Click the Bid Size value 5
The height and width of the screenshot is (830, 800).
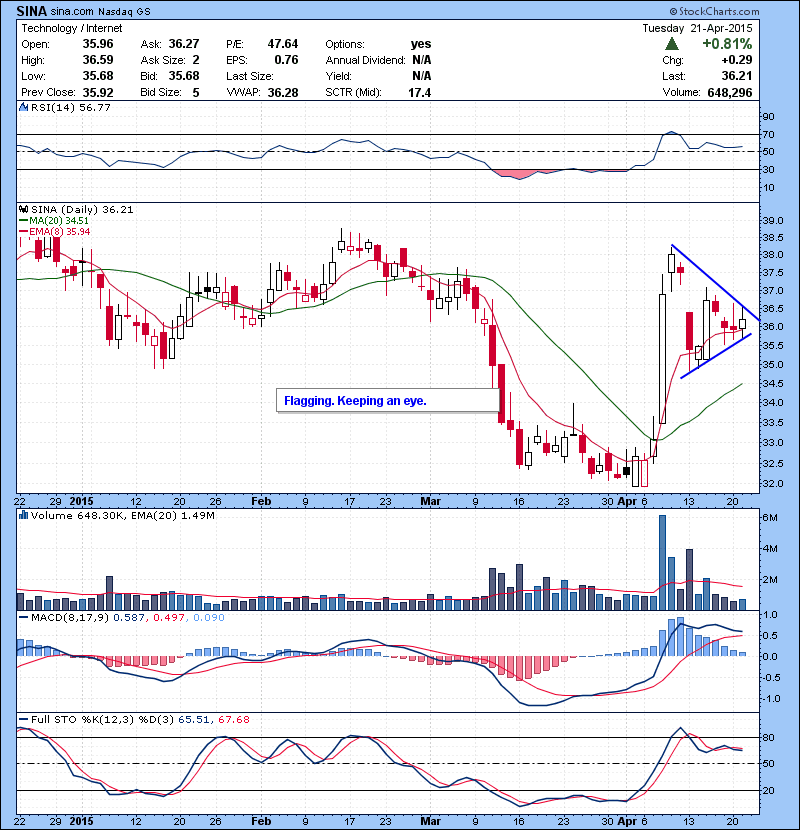(x=196, y=93)
